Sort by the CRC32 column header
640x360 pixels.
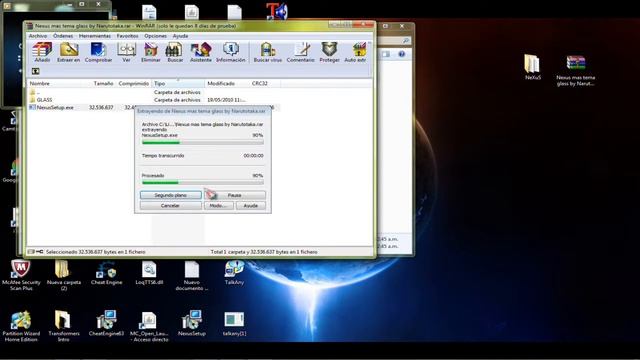pos(264,83)
